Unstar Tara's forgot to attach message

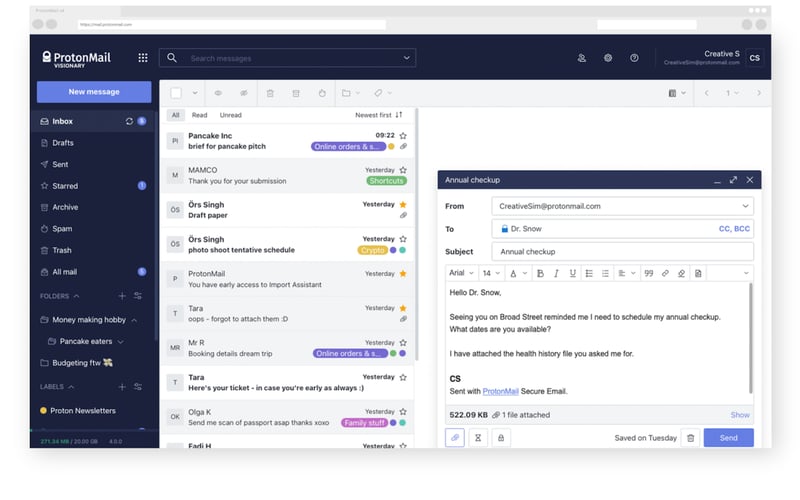pos(403,308)
